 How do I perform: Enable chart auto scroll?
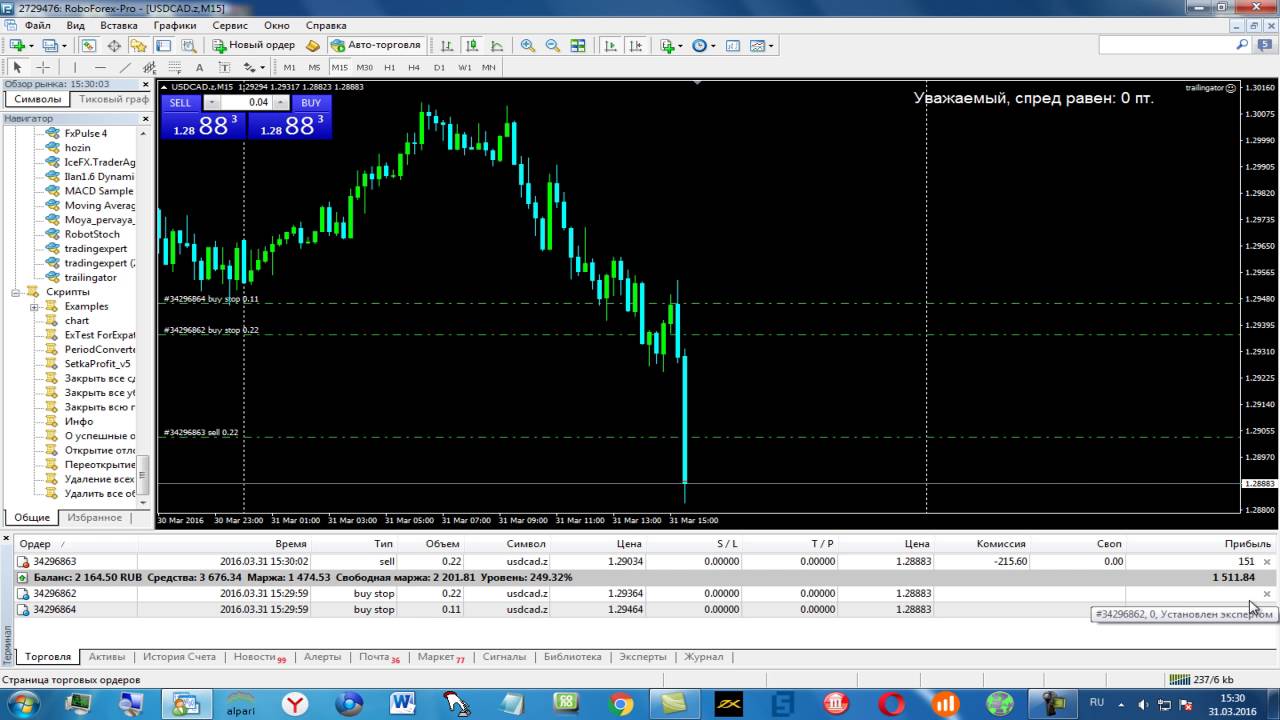tap(610, 46)
